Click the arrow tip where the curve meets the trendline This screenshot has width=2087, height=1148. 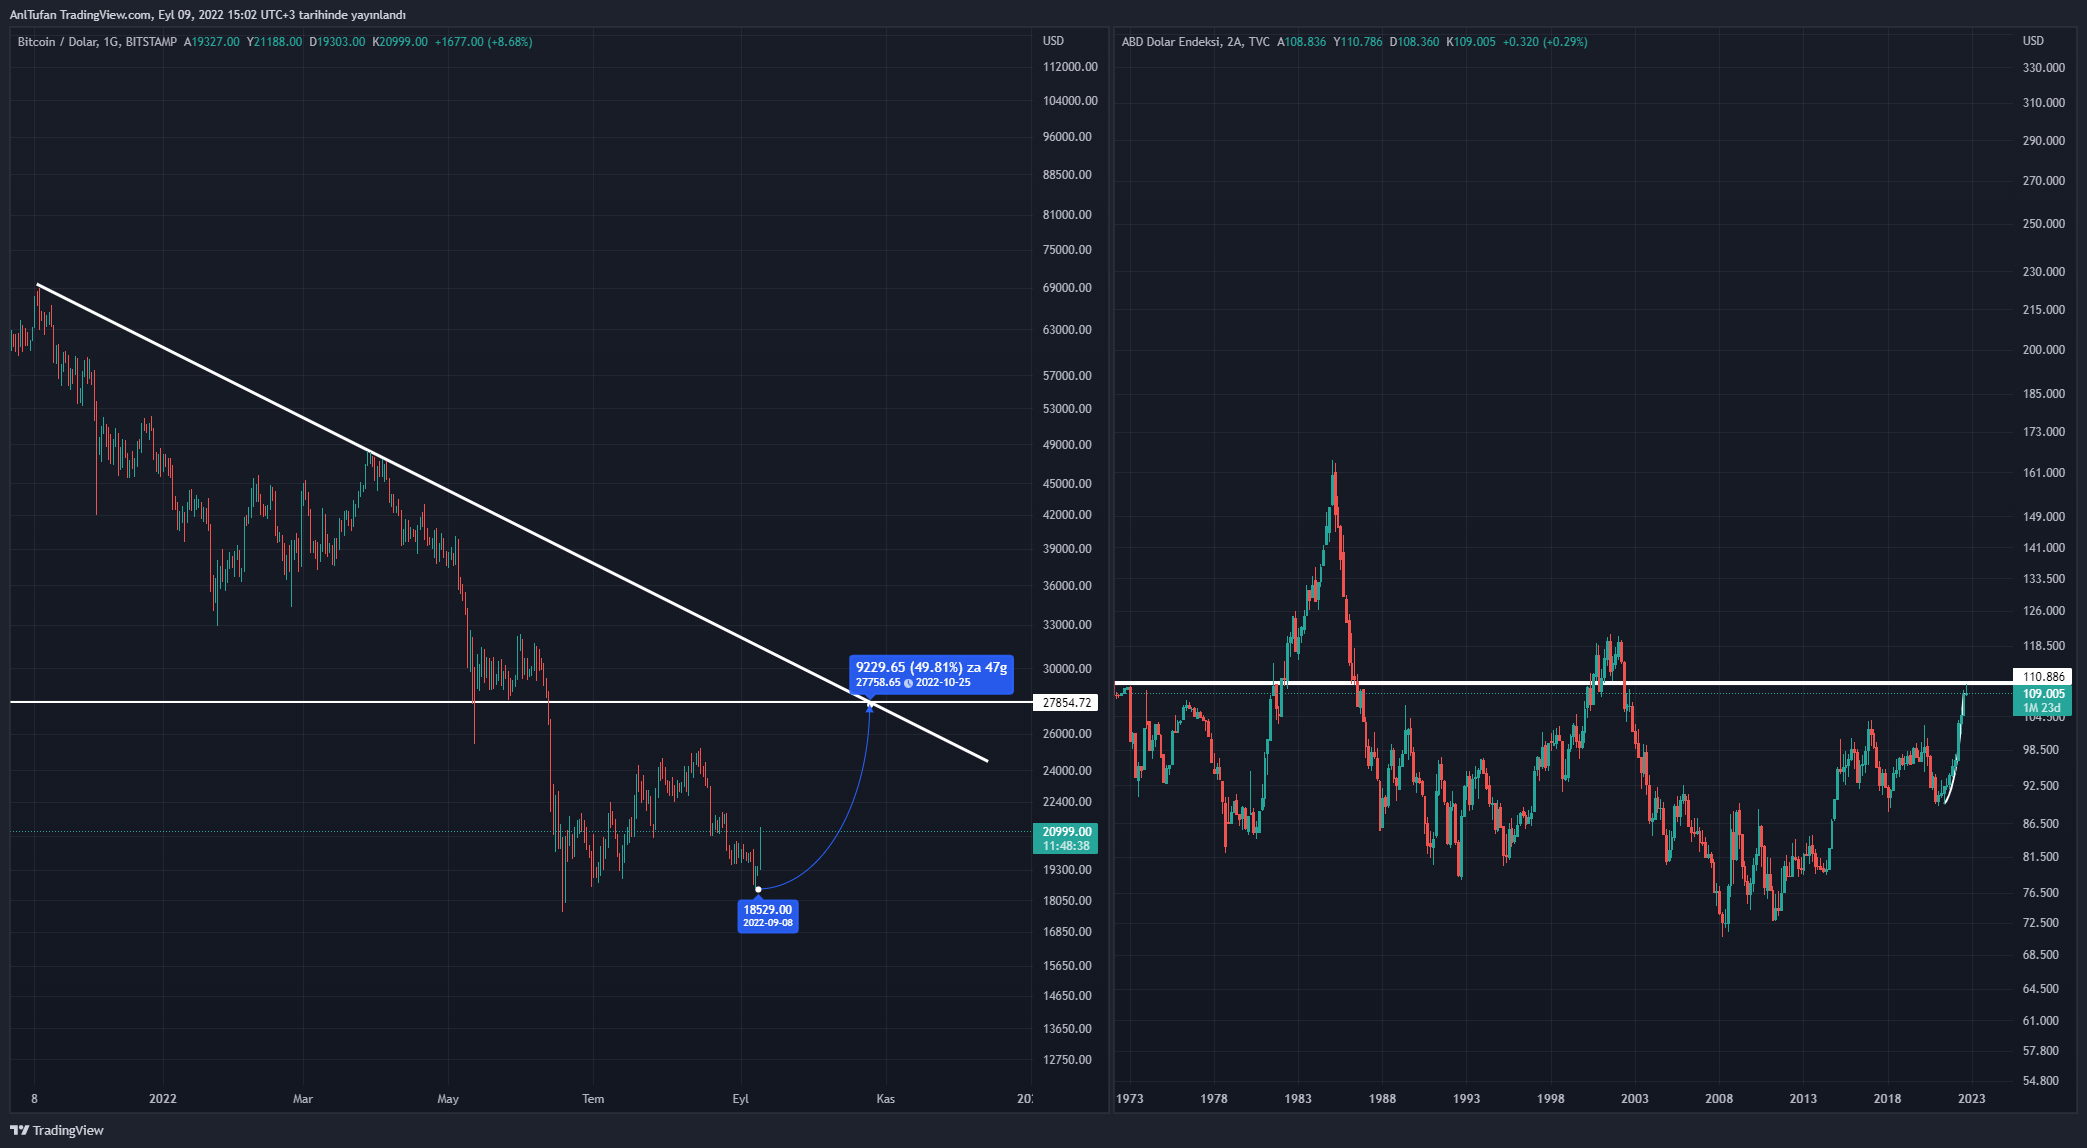870,706
